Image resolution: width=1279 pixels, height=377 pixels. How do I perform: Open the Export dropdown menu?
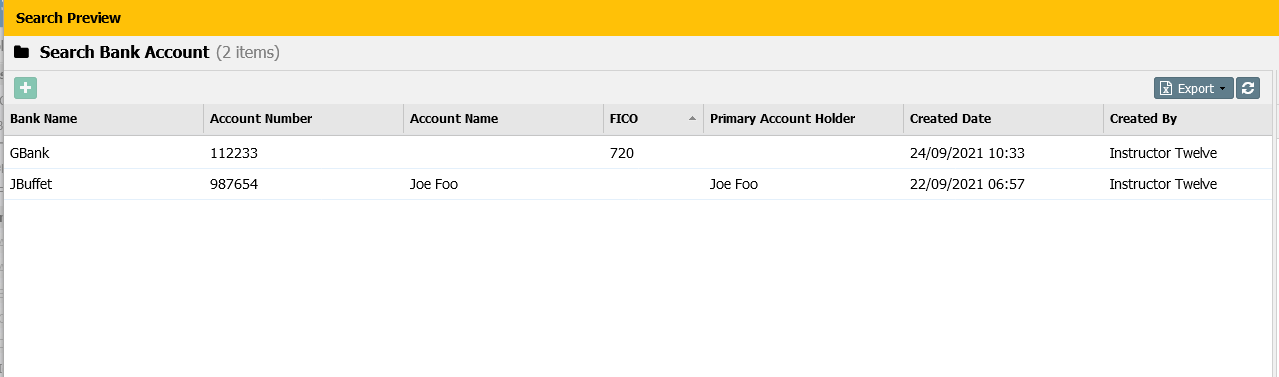[1194, 88]
